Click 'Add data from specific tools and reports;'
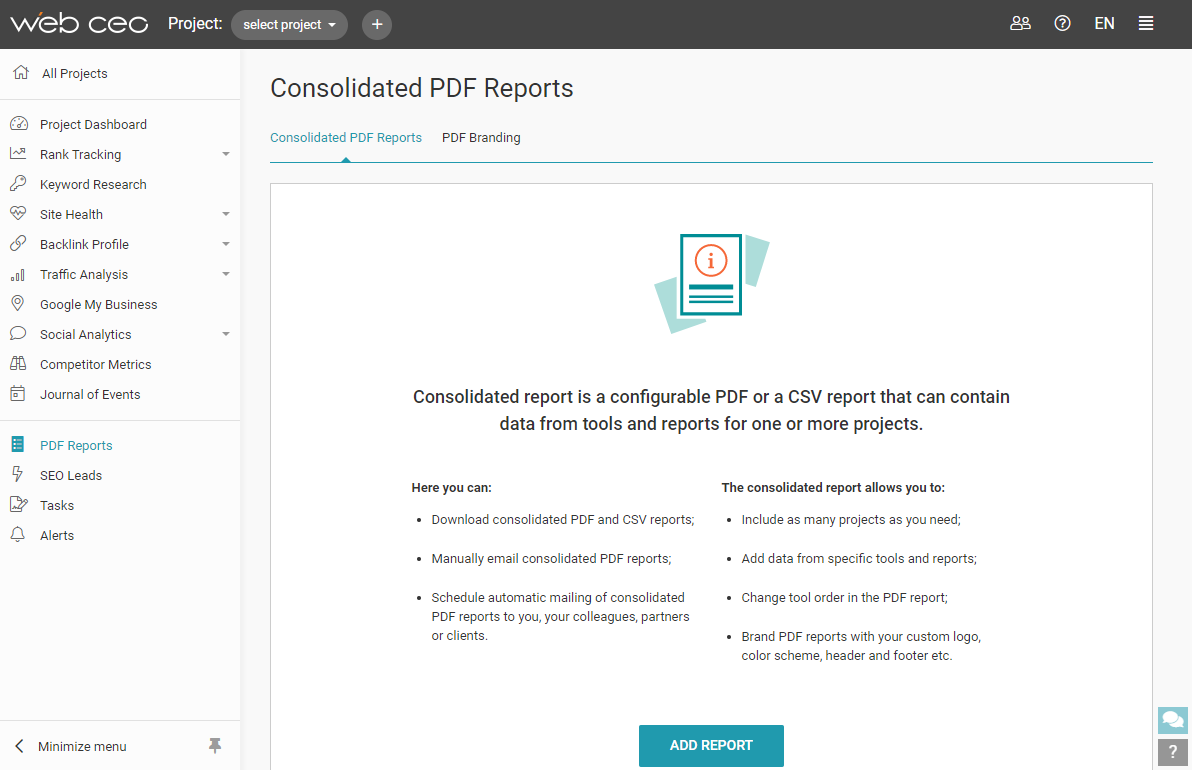Image resolution: width=1192 pixels, height=770 pixels. coord(859,559)
